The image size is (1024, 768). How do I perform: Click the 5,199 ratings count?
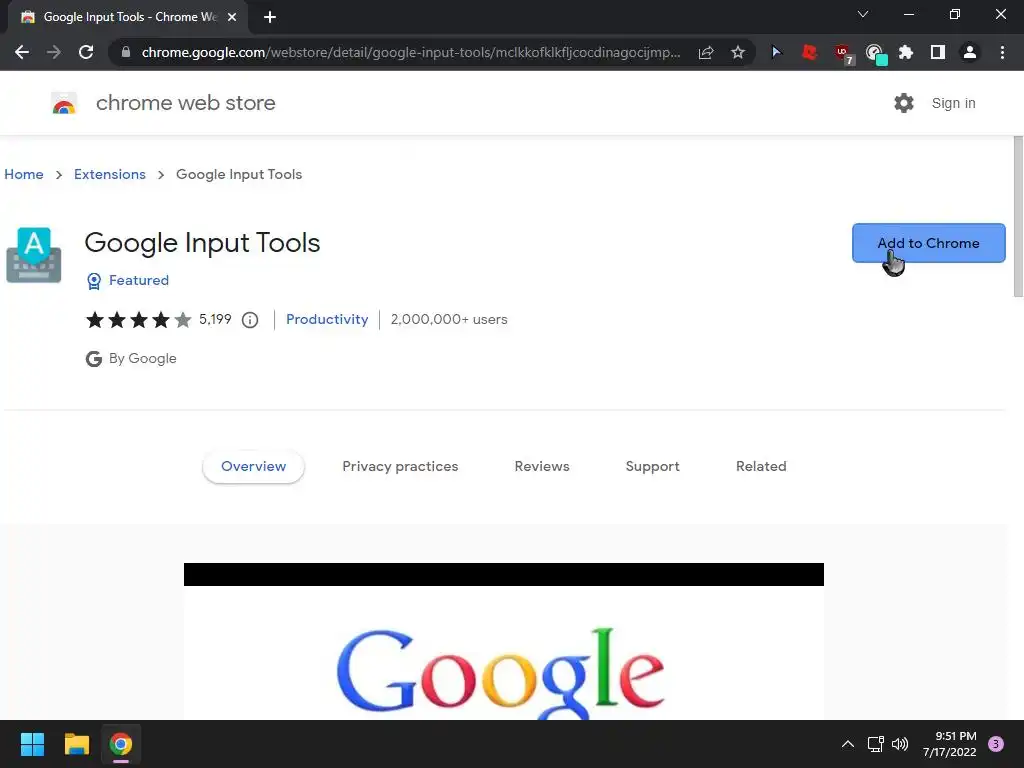(216, 319)
